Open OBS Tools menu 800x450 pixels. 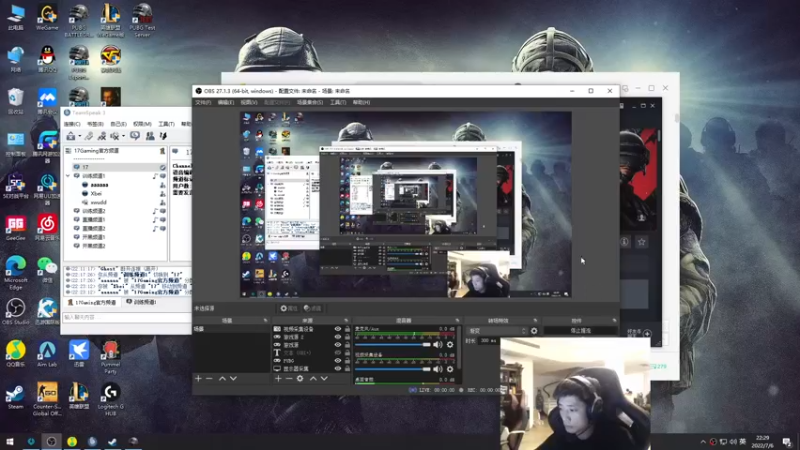coord(338,103)
